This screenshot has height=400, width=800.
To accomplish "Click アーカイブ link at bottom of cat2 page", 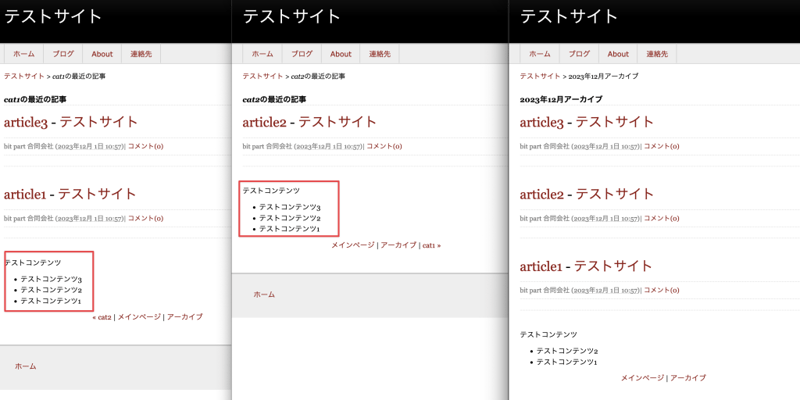I will [398, 245].
